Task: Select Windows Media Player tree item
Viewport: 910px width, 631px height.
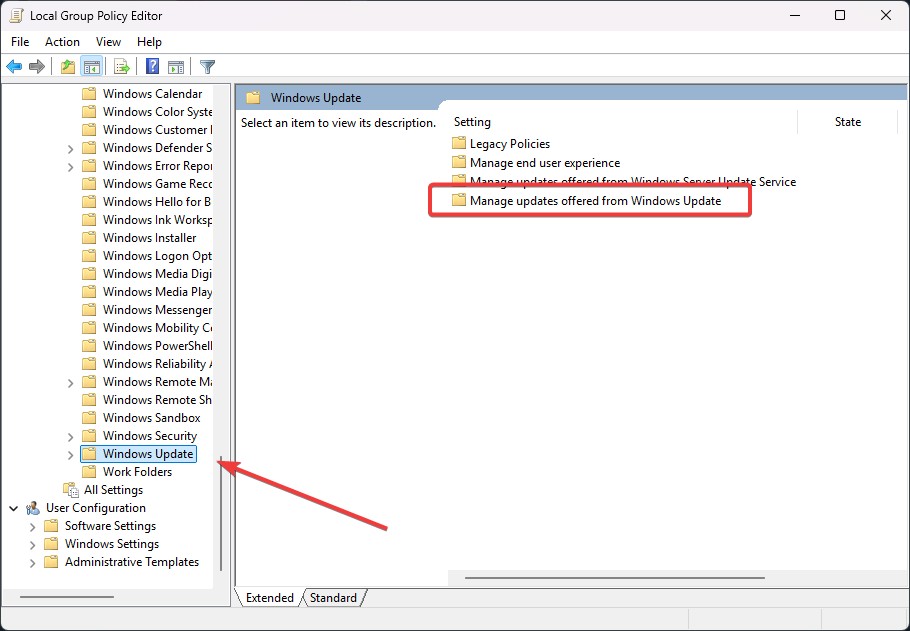Action: pos(157,291)
